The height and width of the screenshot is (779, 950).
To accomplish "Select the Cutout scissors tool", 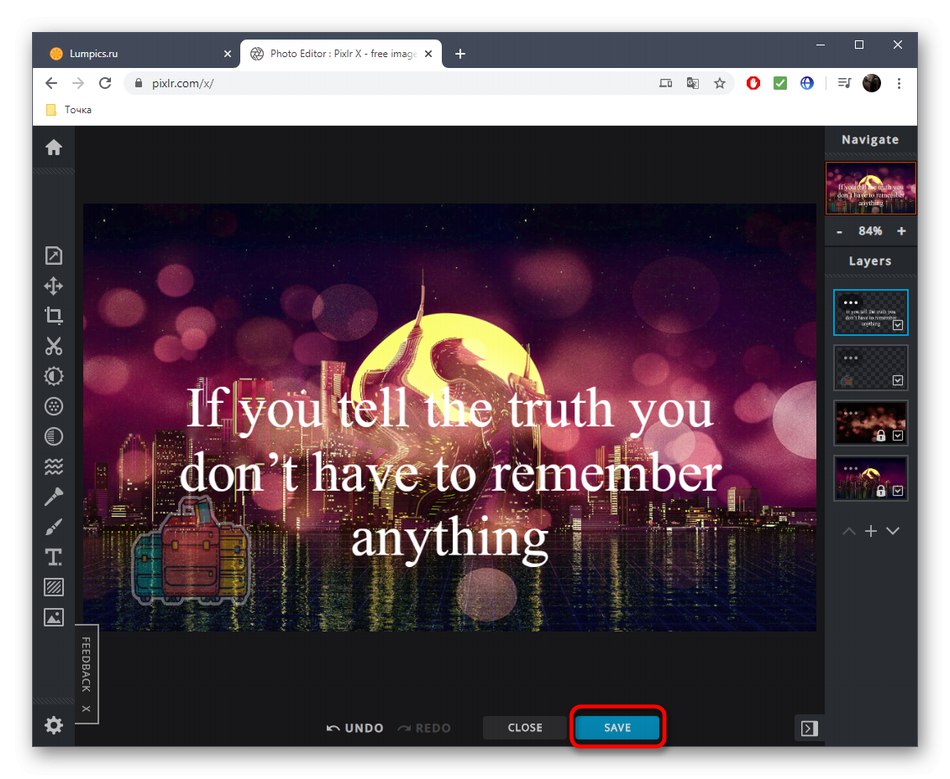I will point(53,346).
